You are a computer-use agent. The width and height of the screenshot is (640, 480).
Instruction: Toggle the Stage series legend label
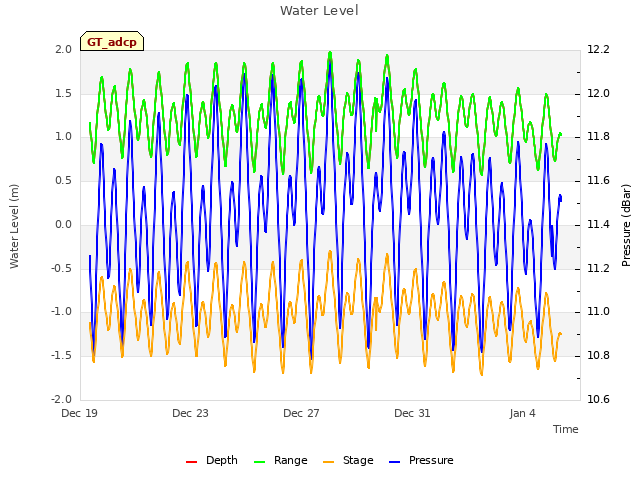point(358,460)
